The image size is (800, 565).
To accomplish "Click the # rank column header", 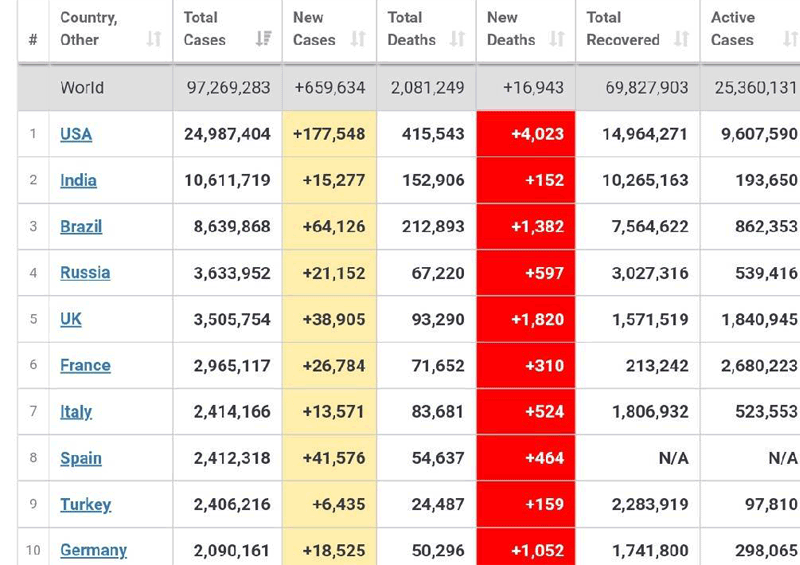I will (x=33, y=39).
